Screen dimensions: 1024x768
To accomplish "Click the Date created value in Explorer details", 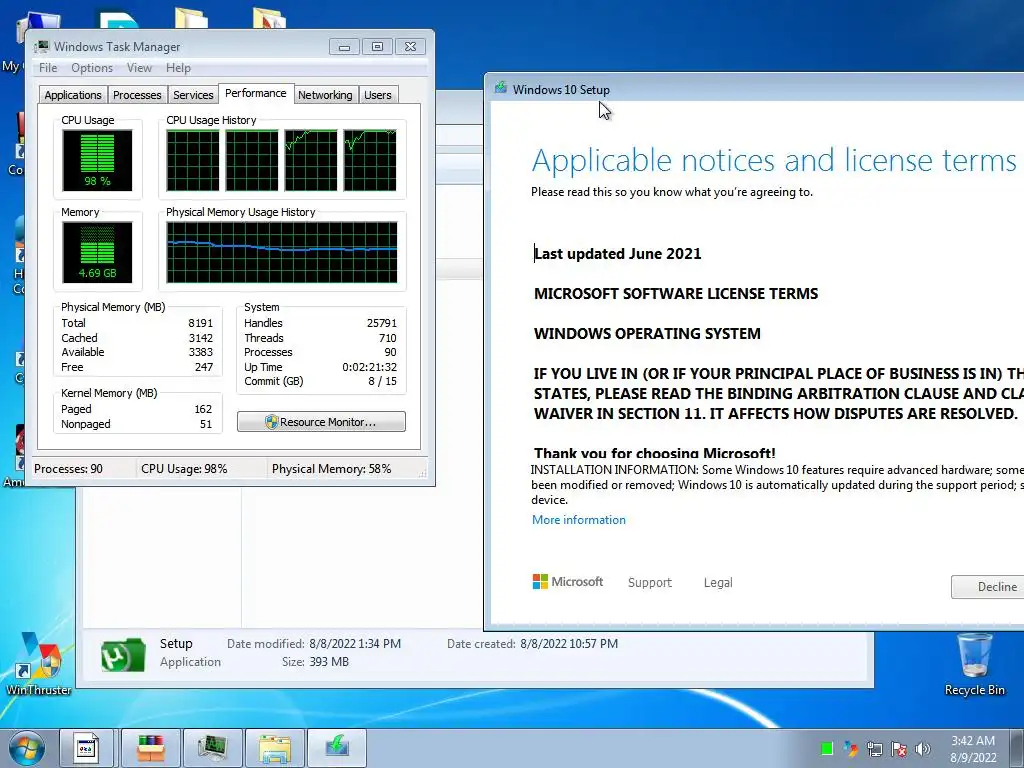I will pyautogui.click(x=569, y=644).
